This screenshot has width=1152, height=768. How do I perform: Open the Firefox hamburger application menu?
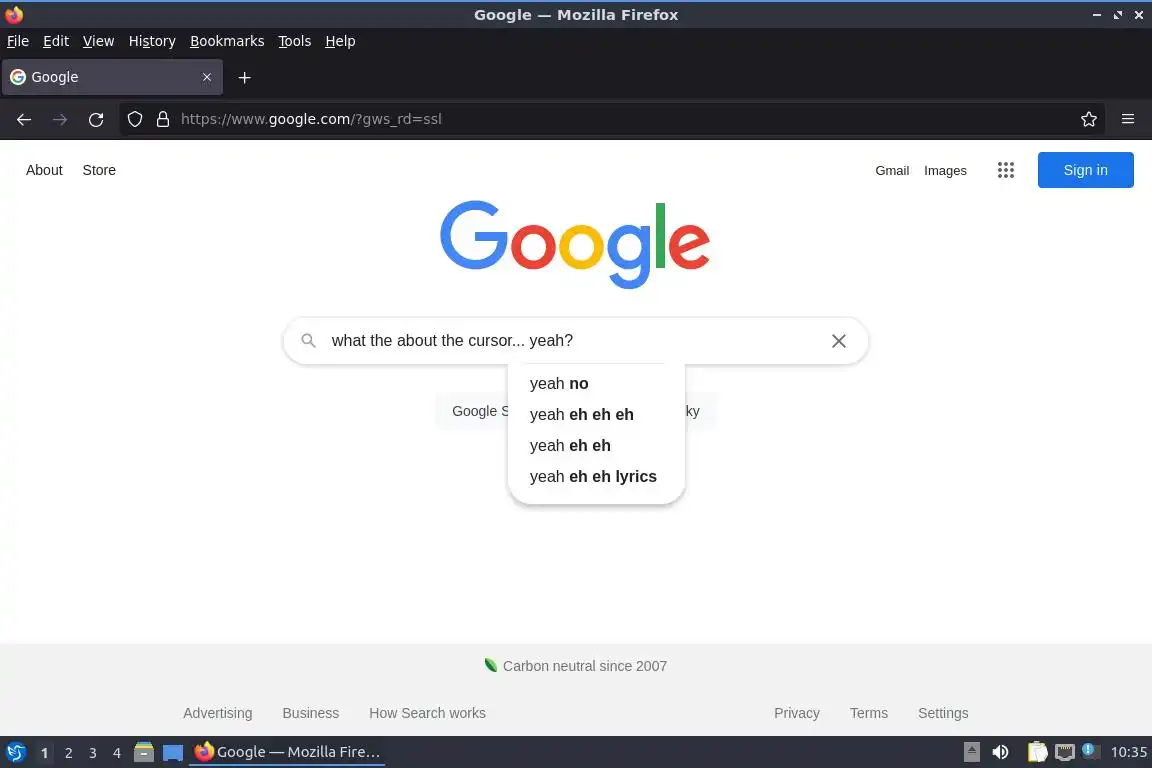(1128, 119)
